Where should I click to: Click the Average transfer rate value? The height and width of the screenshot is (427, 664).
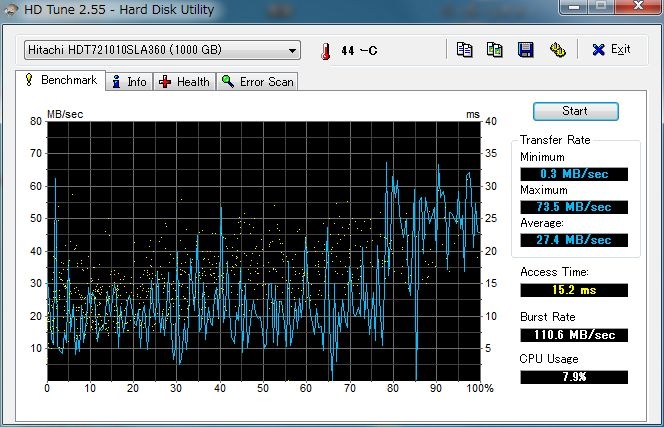coord(574,240)
